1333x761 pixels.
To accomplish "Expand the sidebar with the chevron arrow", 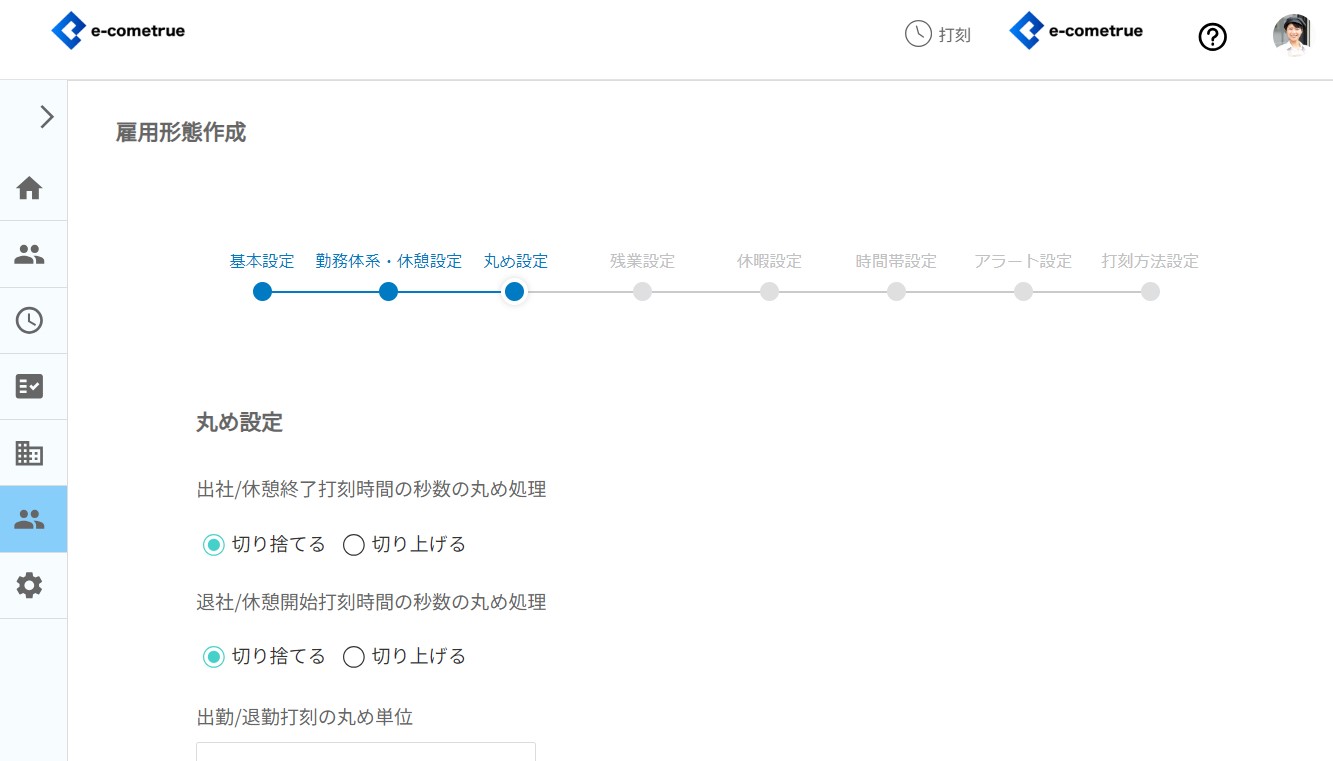I will click(x=46, y=117).
